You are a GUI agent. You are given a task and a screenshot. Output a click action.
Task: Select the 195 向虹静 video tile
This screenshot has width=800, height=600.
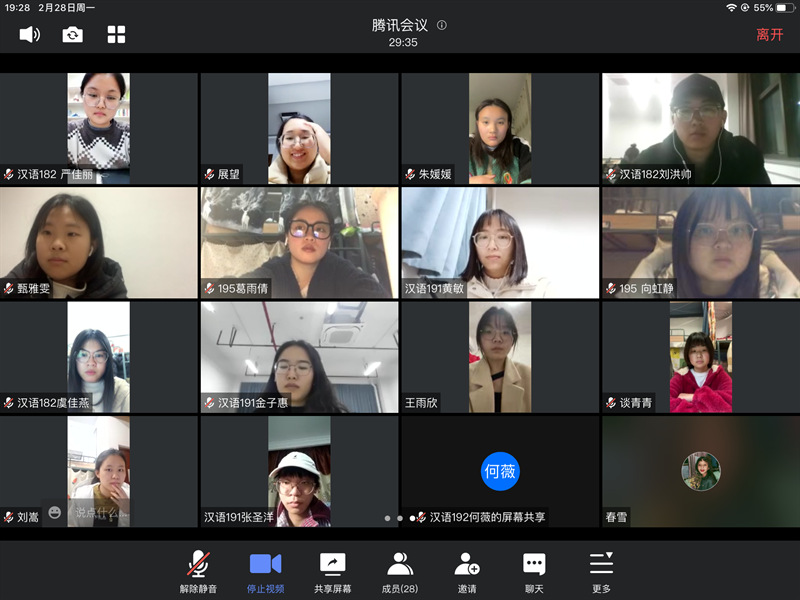click(x=701, y=243)
